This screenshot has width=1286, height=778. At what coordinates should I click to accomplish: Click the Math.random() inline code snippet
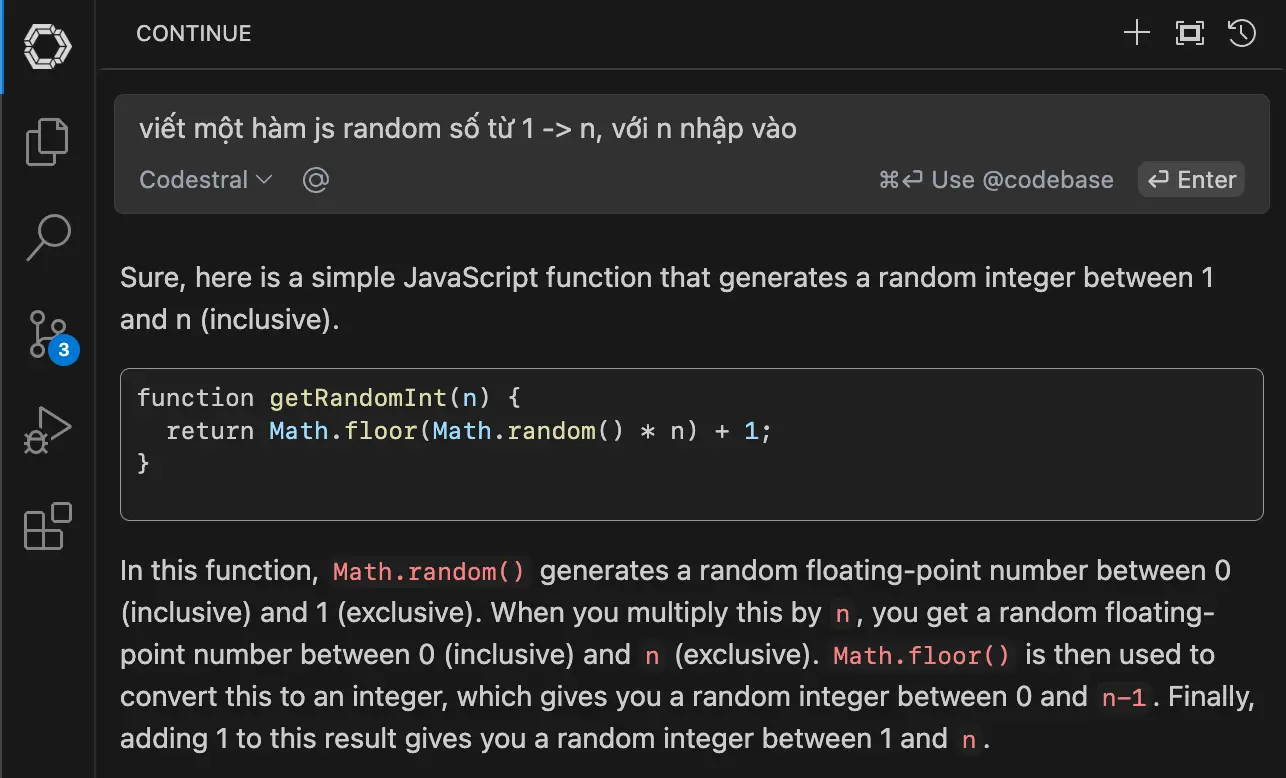429,572
